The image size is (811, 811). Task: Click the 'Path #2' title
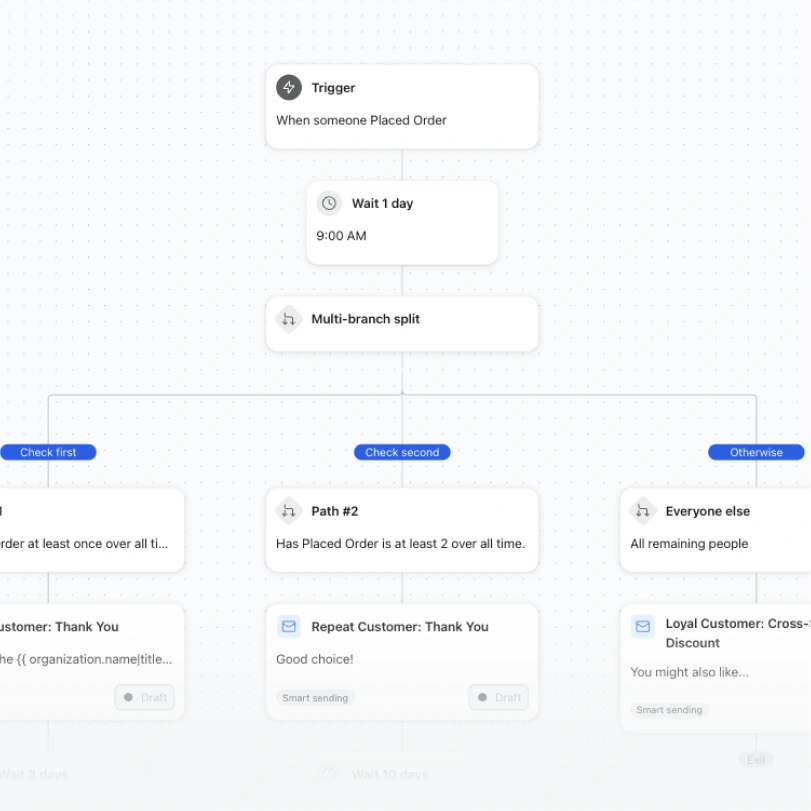click(x=335, y=511)
